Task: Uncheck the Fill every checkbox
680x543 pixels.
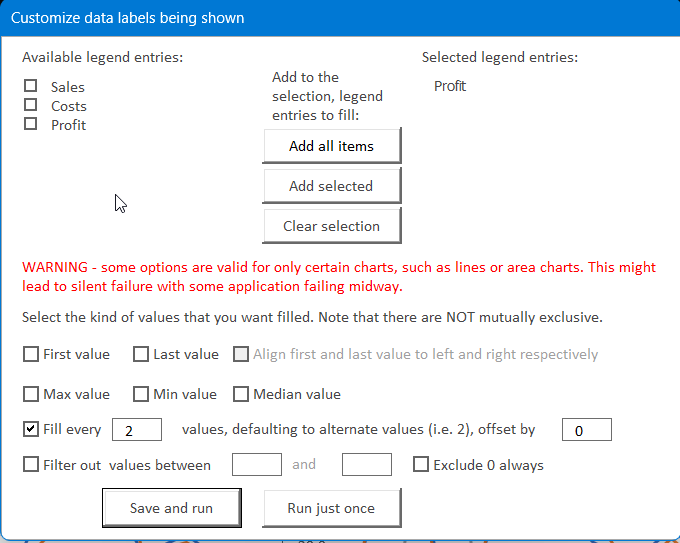Action: (31, 429)
